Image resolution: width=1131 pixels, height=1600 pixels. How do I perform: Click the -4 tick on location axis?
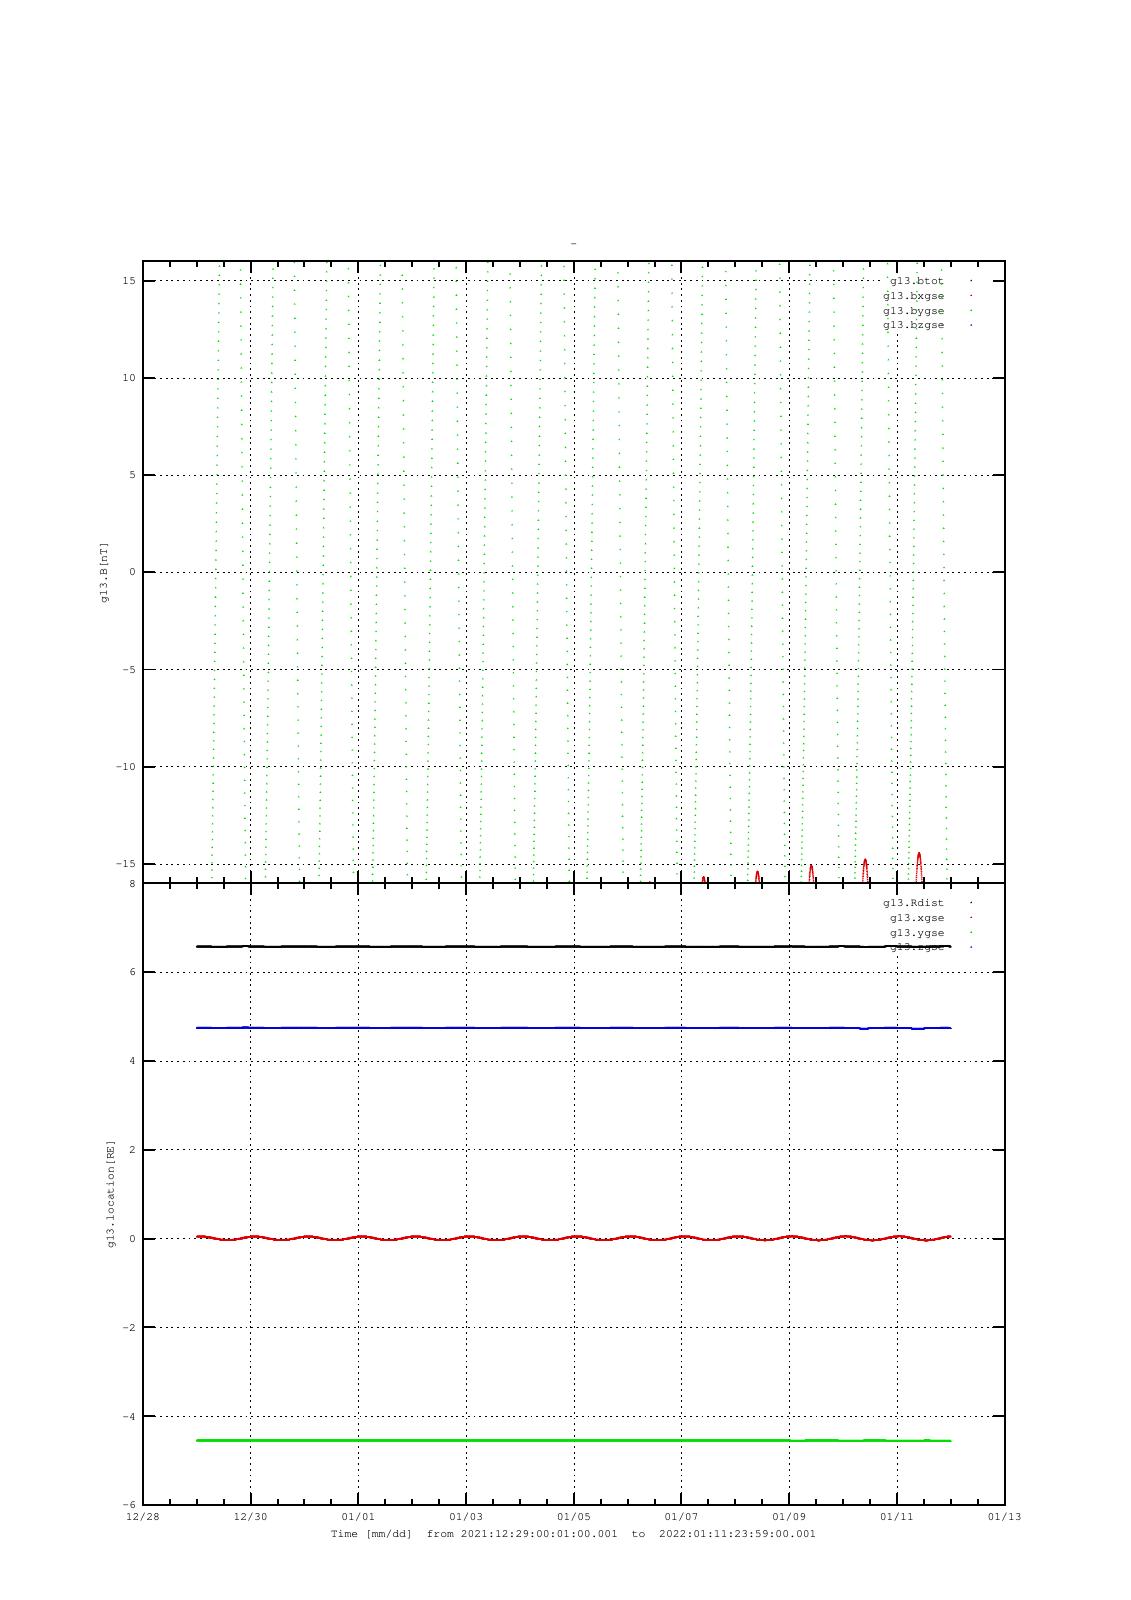tap(130, 1417)
